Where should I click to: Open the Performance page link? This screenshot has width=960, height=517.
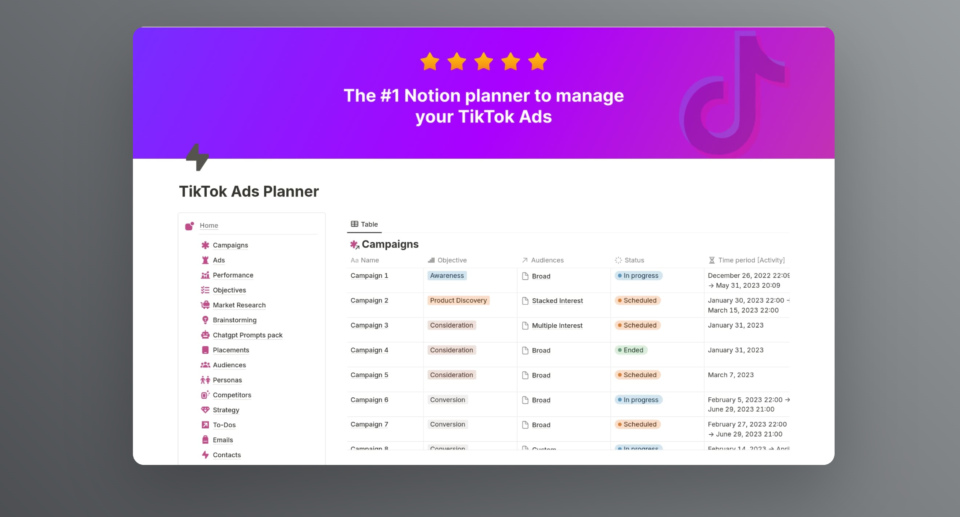point(233,275)
